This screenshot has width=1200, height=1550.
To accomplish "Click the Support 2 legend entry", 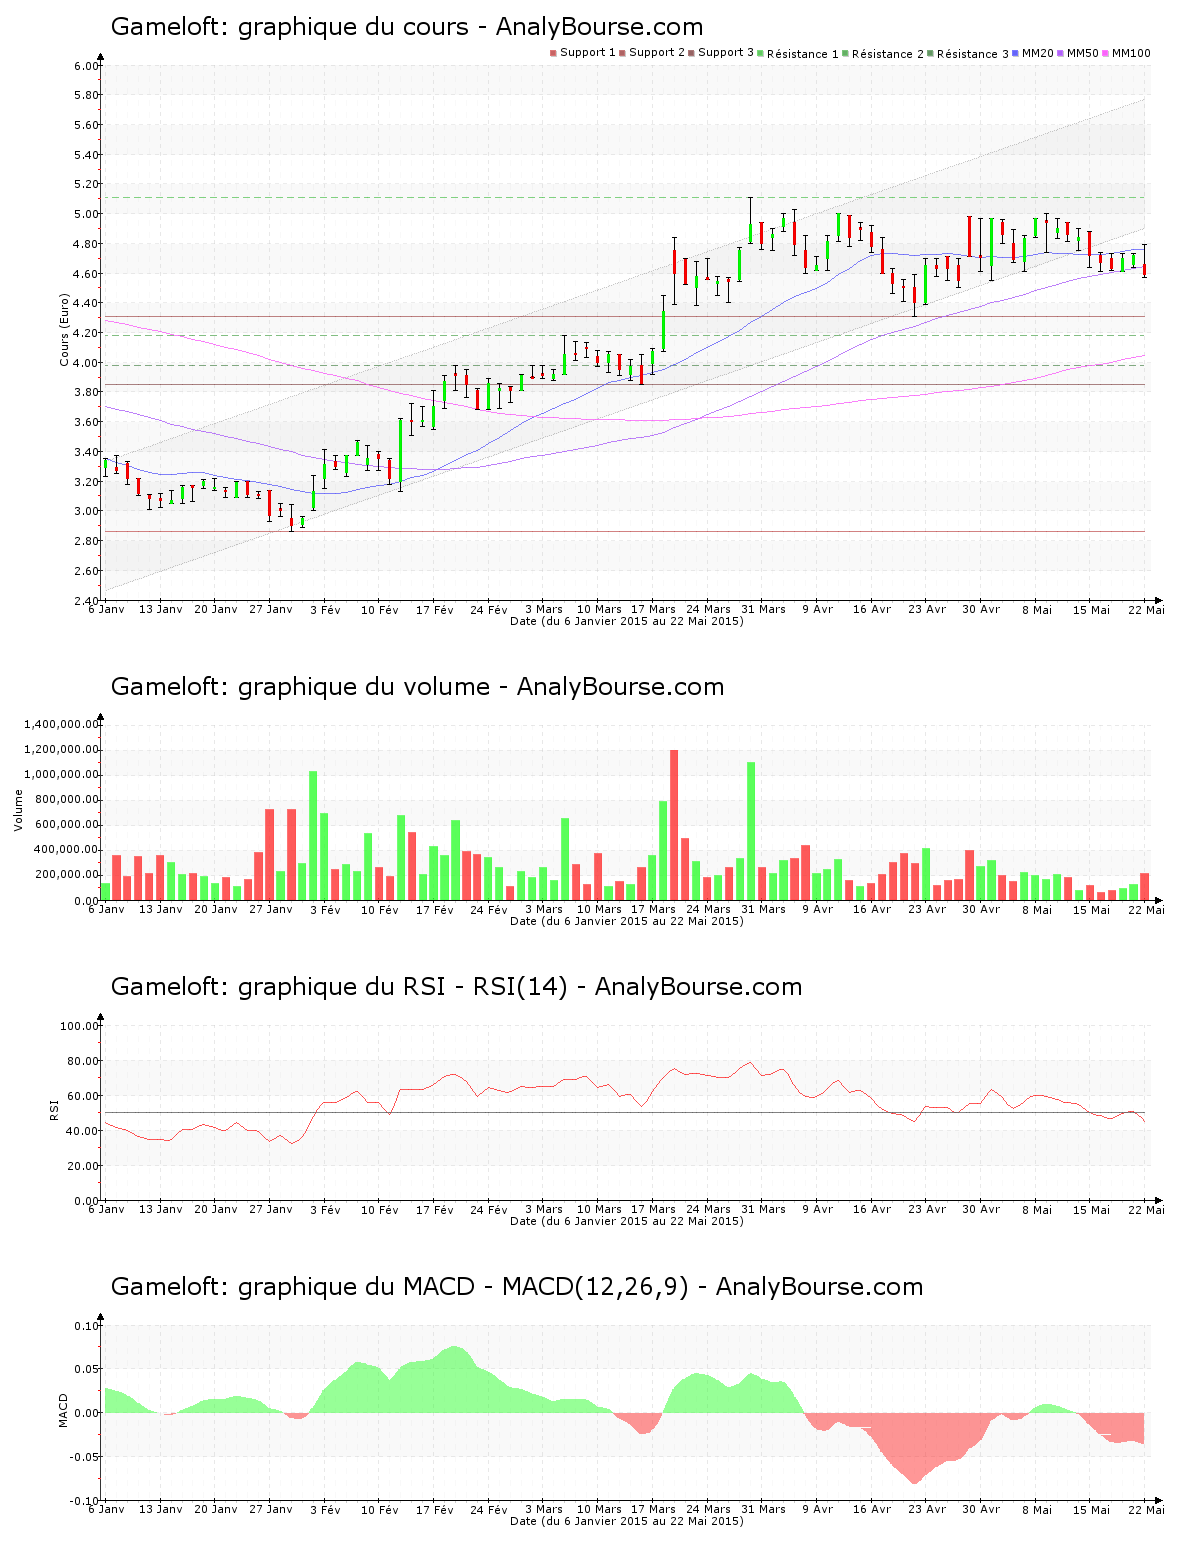I will pyautogui.click(x=652, y=53).
